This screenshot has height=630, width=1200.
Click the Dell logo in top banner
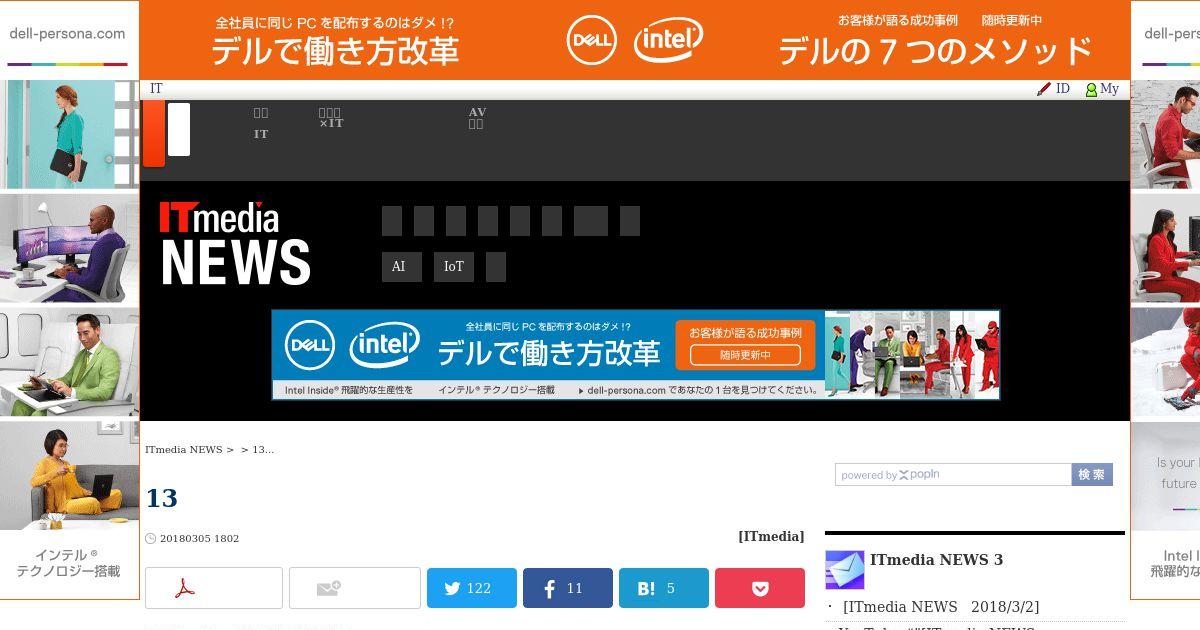coord(592,40)
